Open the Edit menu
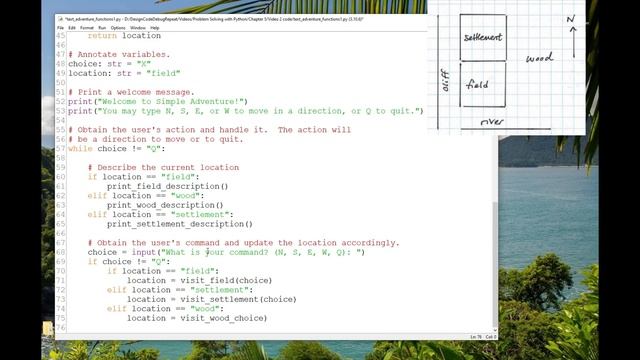 tap(72, 28)
